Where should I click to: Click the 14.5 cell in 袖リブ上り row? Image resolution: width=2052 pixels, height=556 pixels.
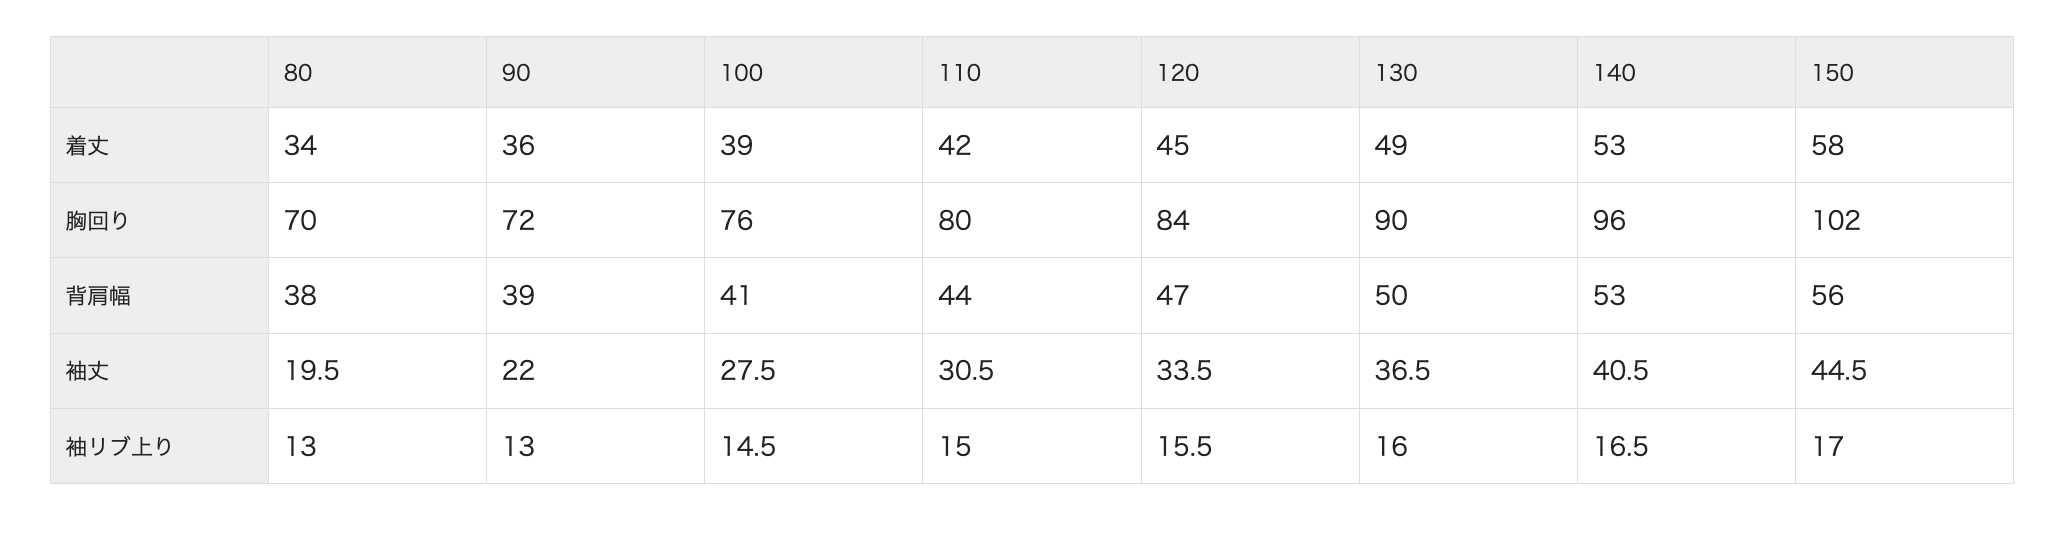point(748,447)
